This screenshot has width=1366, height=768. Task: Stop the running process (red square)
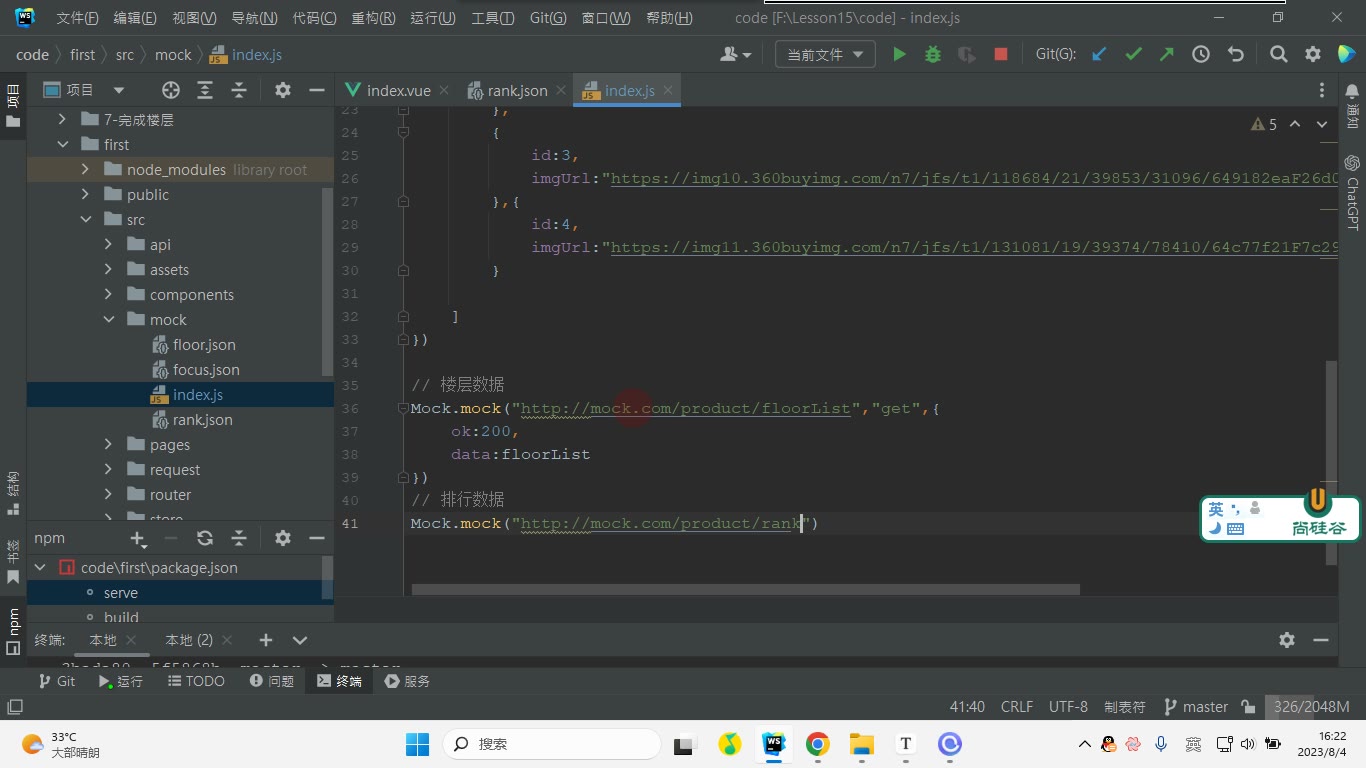point(1001,55)
